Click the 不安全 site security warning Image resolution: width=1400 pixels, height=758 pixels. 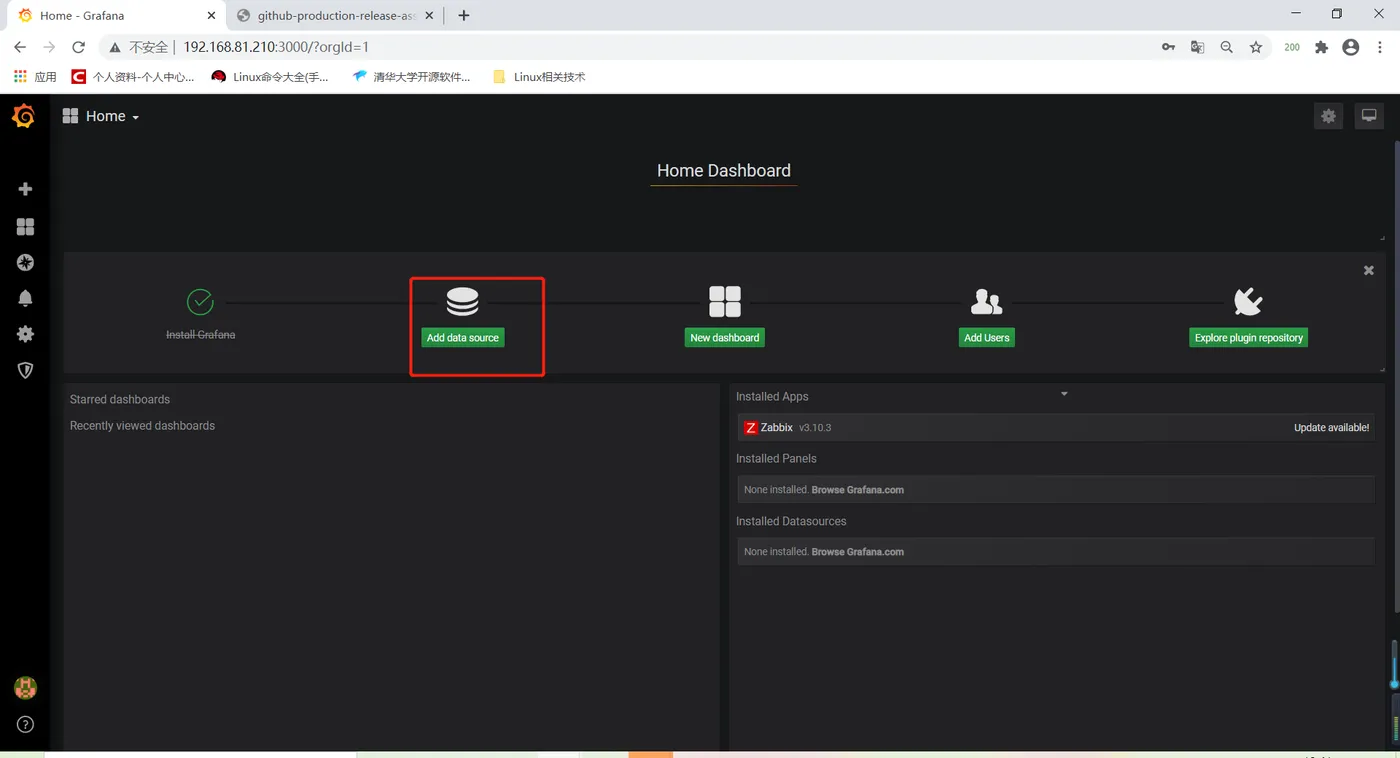pos(139,47)
